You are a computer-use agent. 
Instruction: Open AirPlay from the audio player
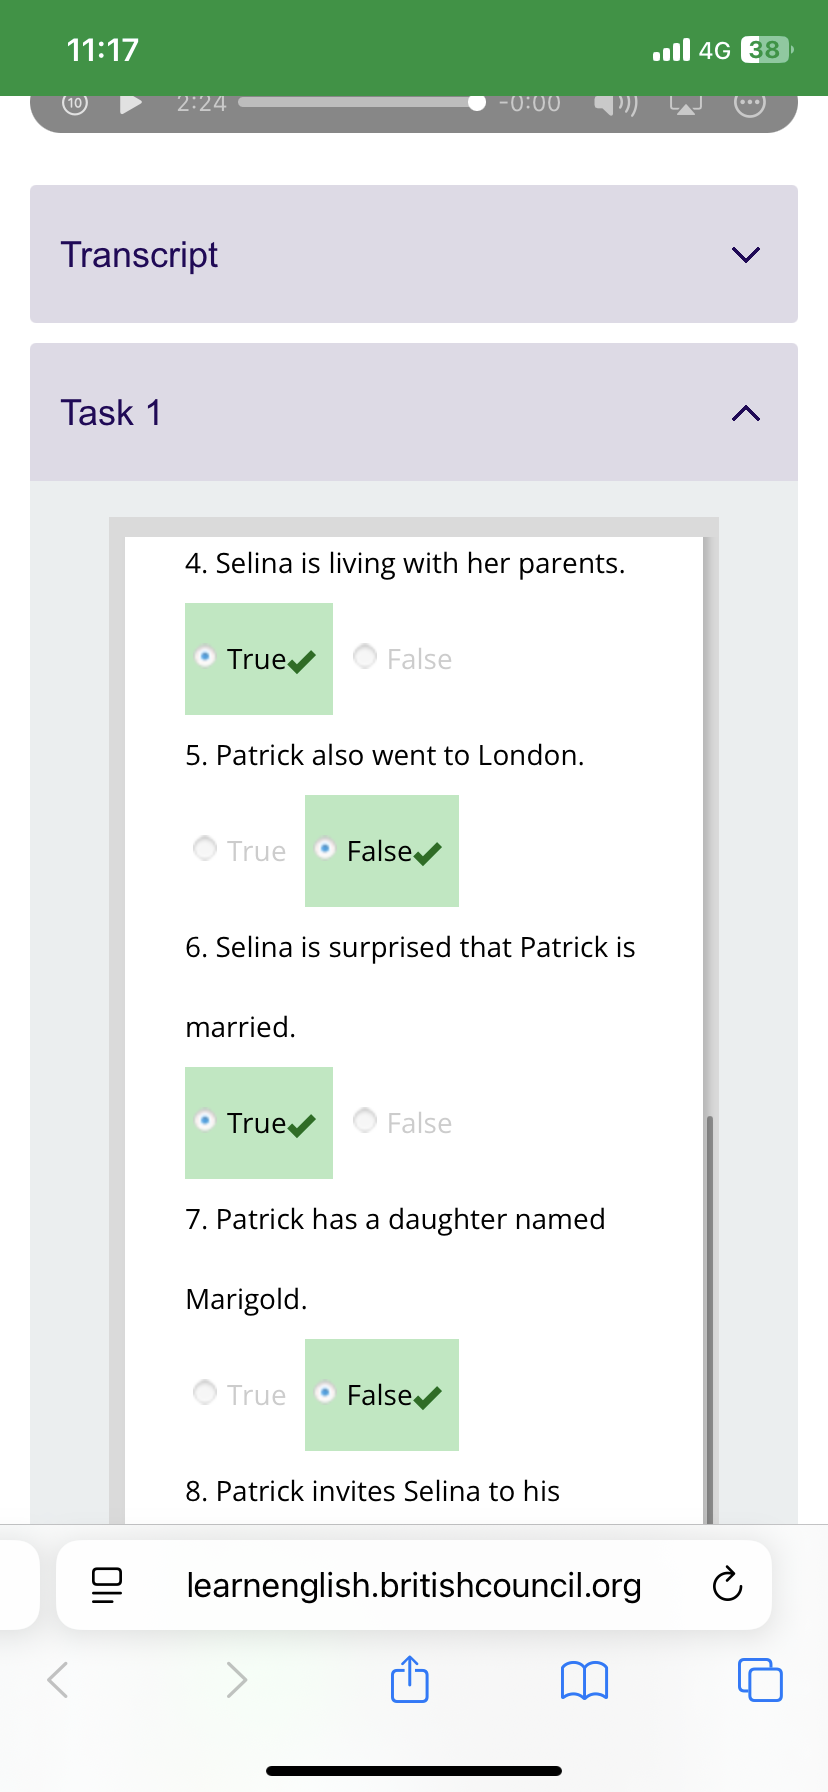tap(685, 104)
